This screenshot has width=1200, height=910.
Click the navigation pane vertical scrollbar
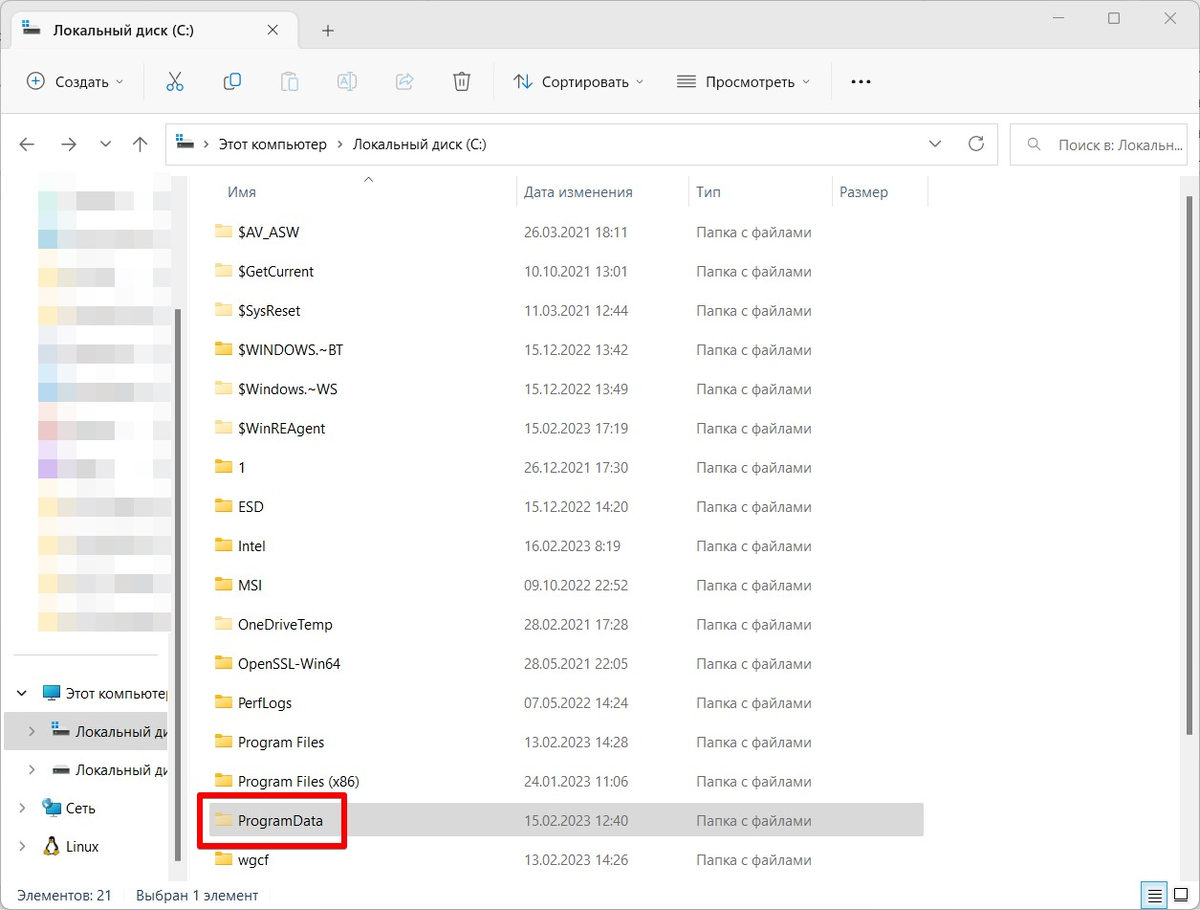[179, 583]
